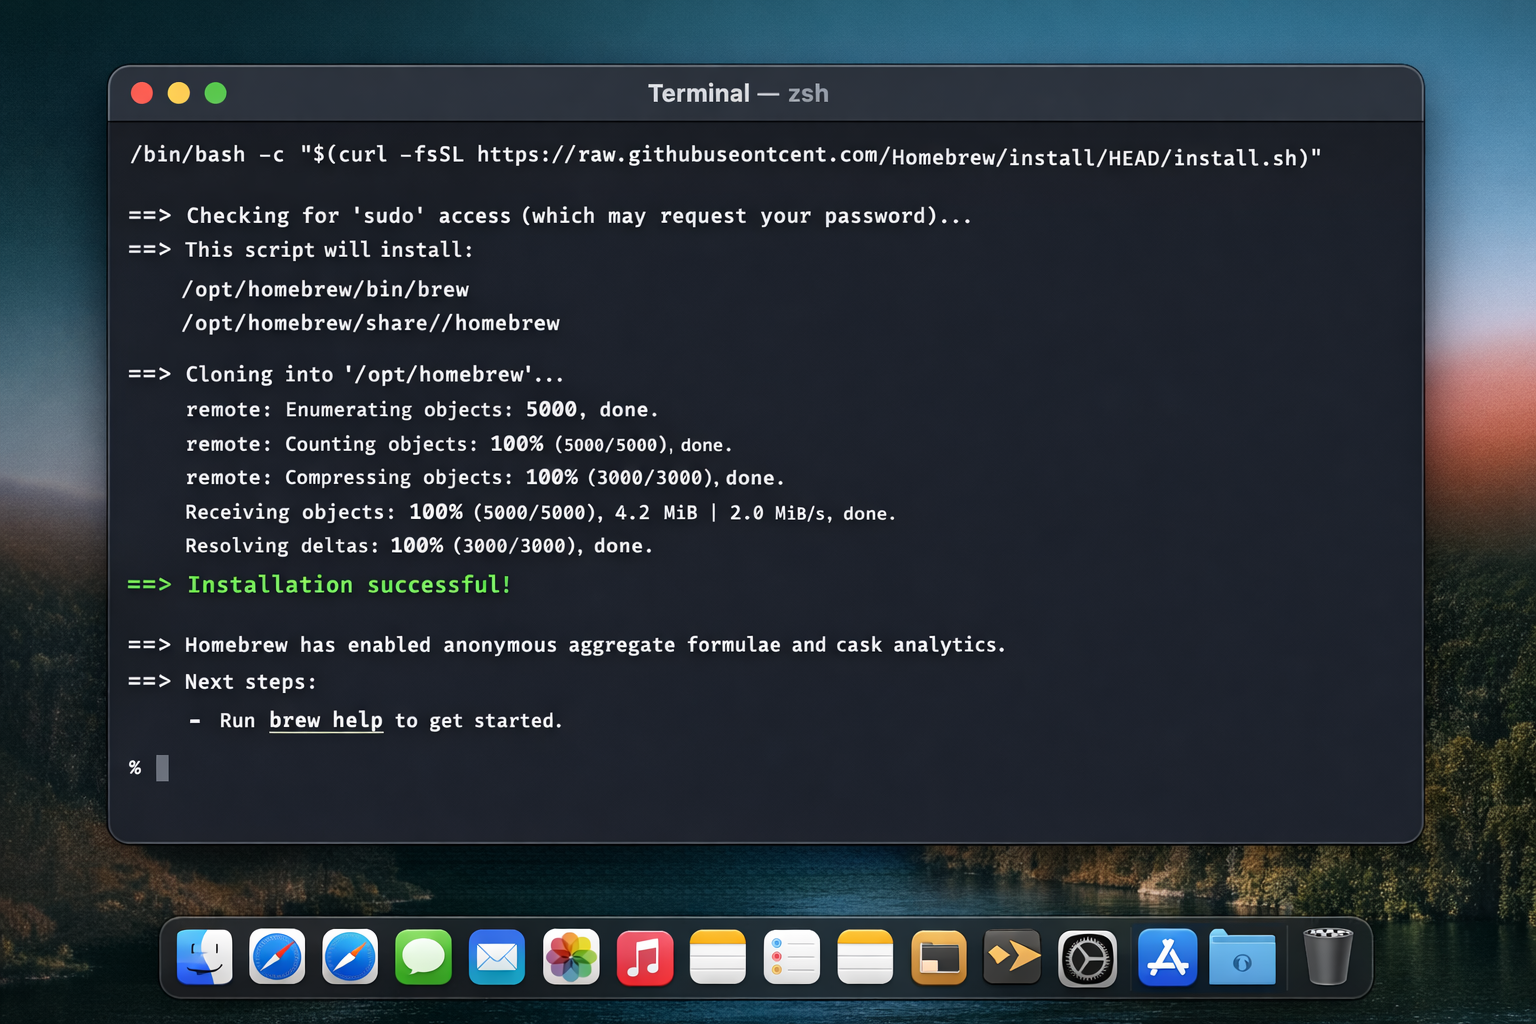Launch Messages from the dock
Viewport: 1536px width, 1024px height.
(x=423, y=957)
